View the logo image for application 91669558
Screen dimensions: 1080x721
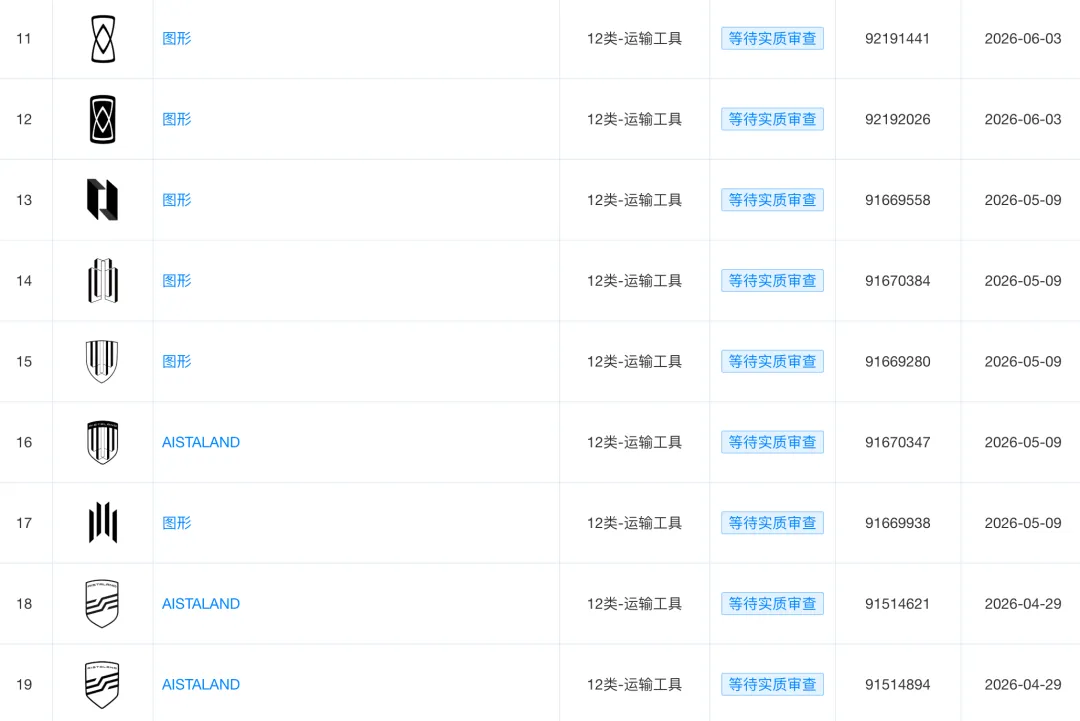(103, 200)
